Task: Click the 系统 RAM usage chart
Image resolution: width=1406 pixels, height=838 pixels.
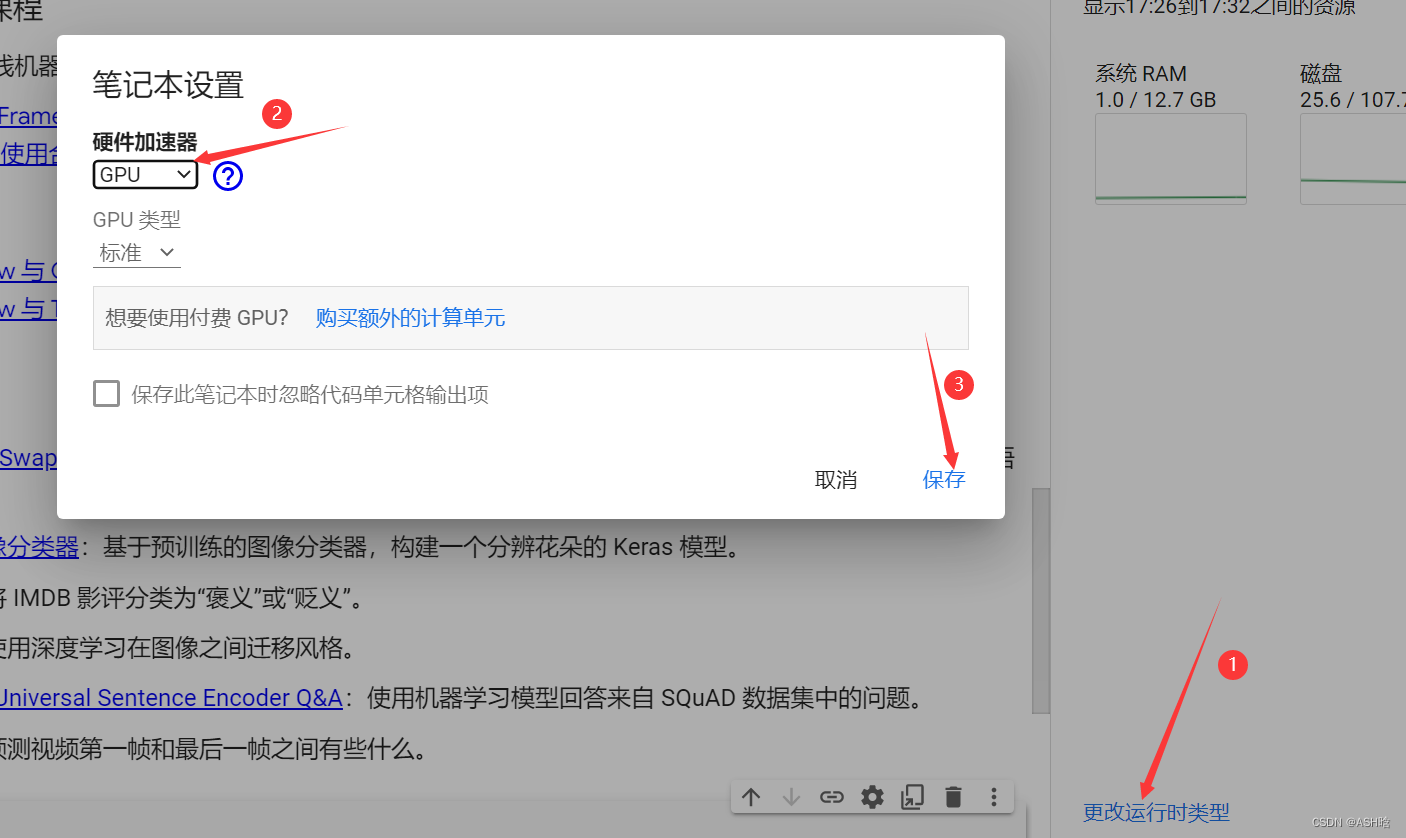Action: coord(1171,159)
